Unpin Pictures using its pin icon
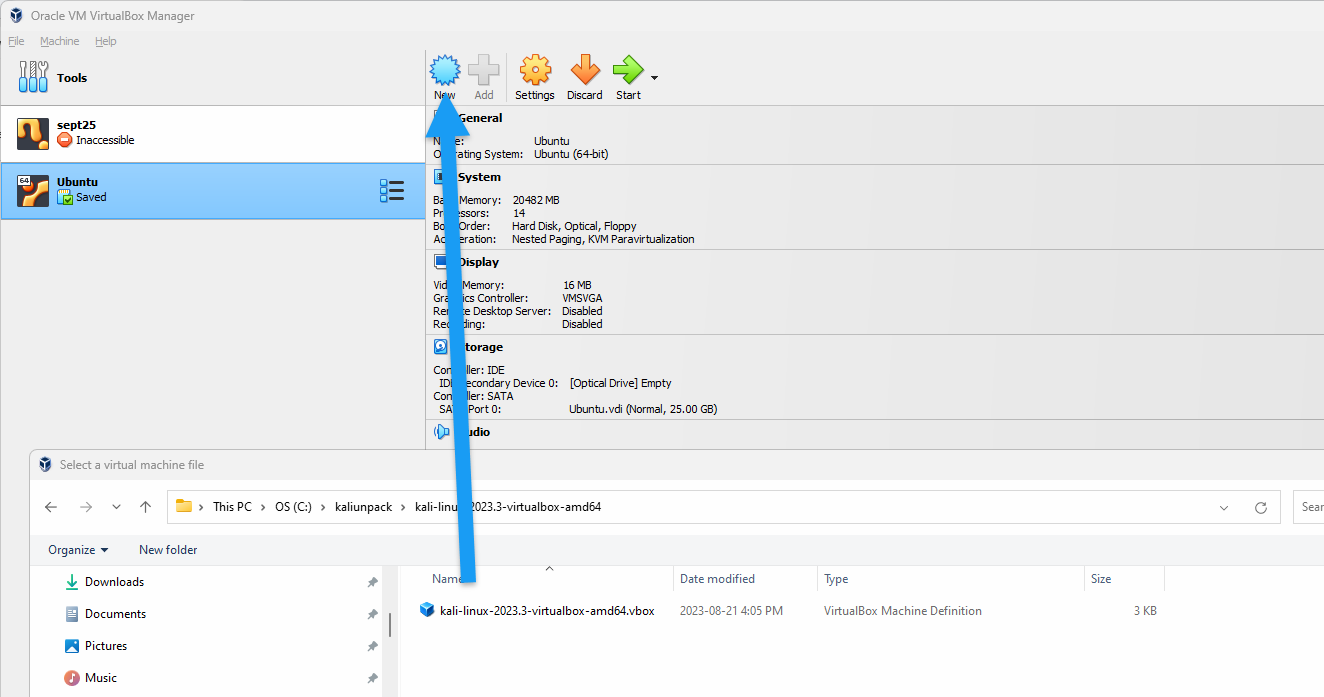 (x=372, y=646)
